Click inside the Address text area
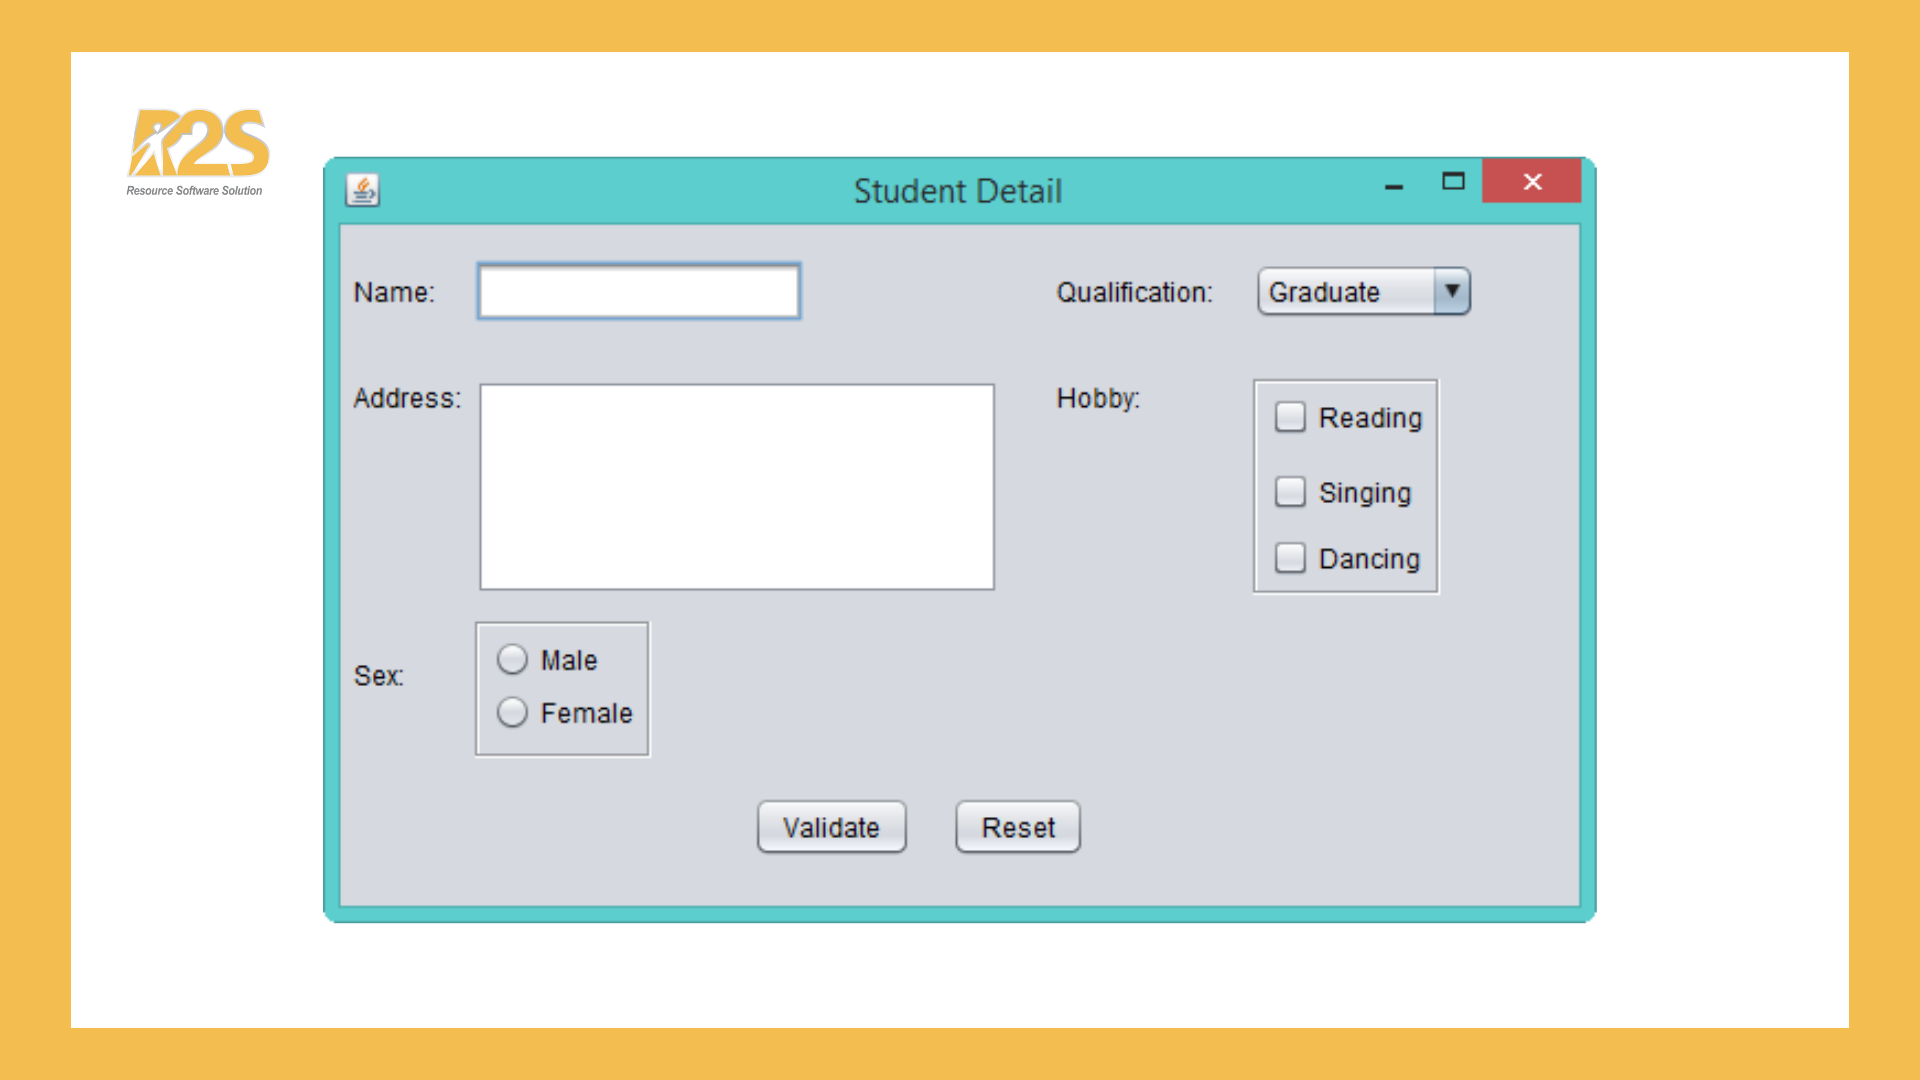Image resolution: width=1920 pixels, height=1080 pixels. [737, 487]
